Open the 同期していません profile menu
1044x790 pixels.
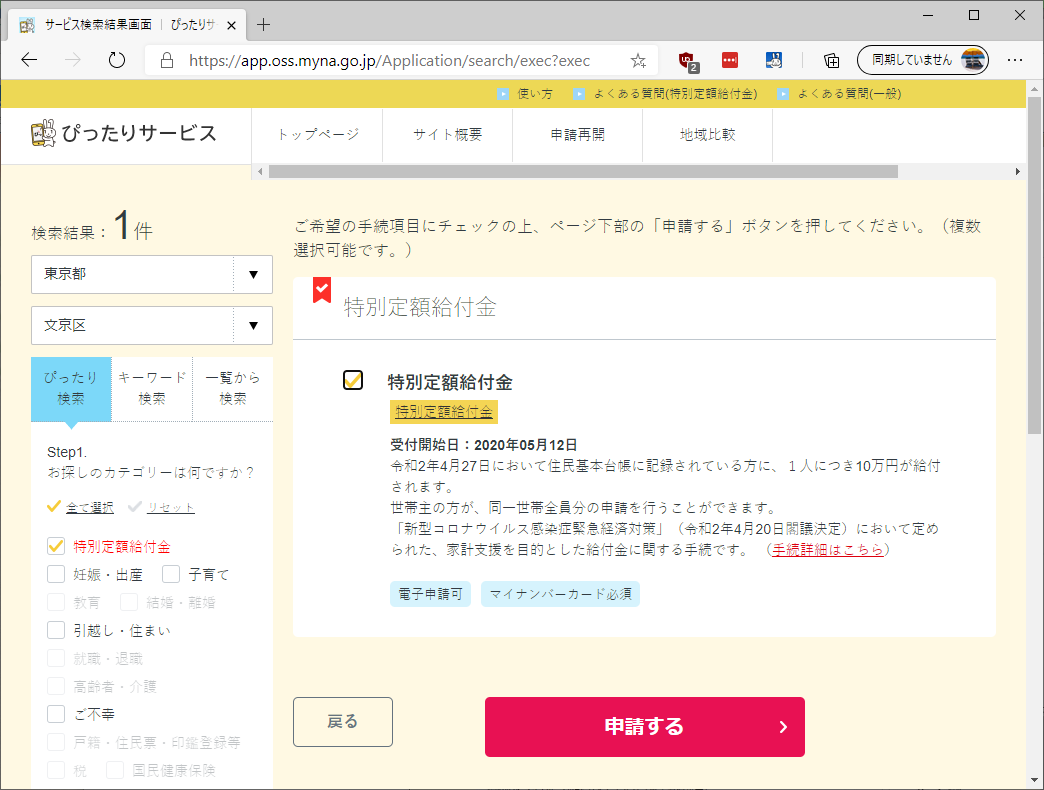923,60
